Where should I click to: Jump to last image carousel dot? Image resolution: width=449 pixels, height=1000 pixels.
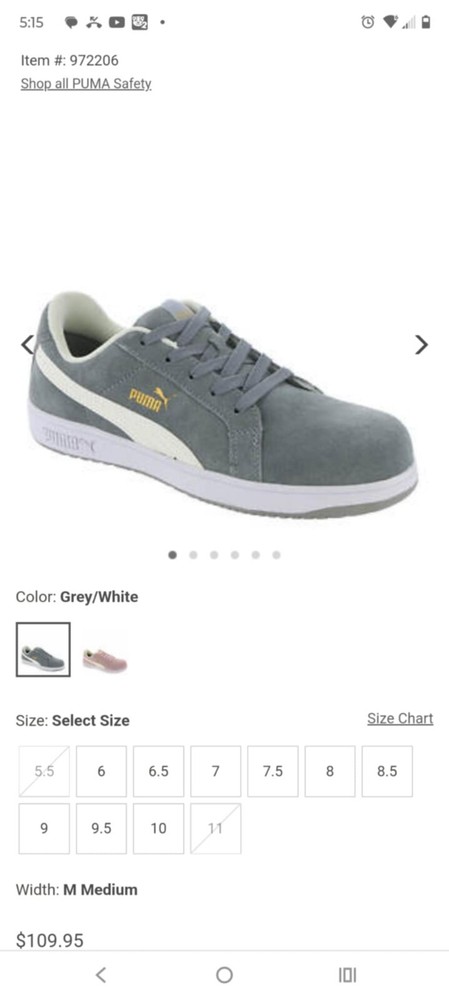276,555
